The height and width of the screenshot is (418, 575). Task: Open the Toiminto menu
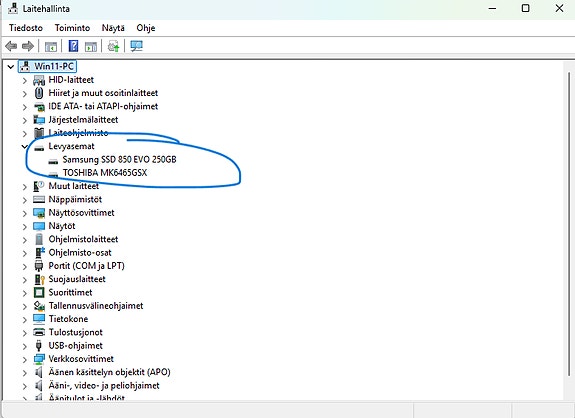(72, 28)
